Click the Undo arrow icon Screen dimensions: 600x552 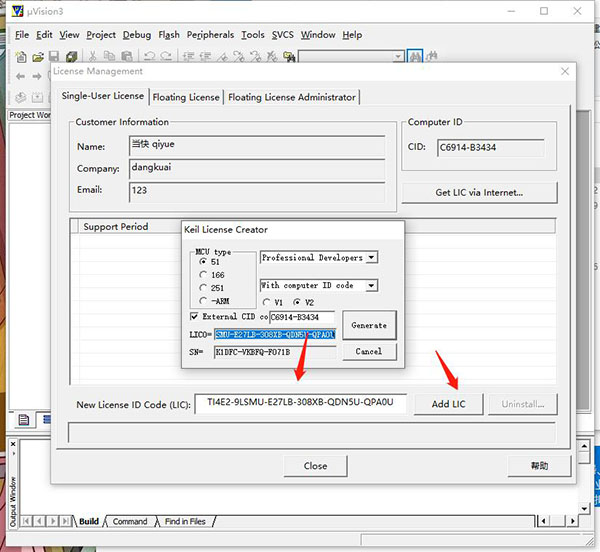[149, 57]
